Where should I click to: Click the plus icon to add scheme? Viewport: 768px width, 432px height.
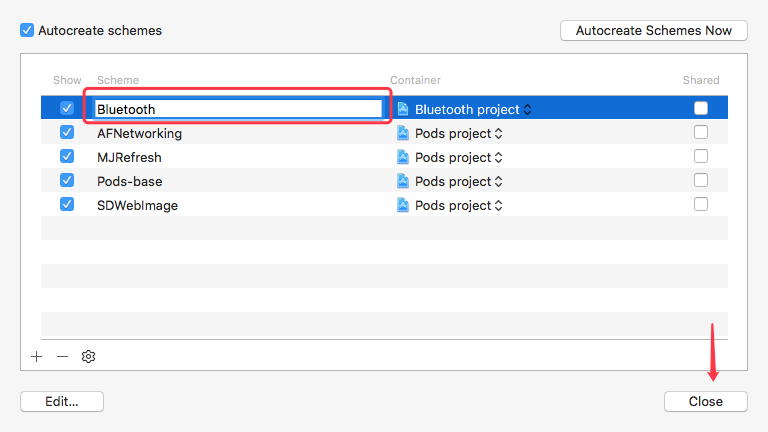[x=37, y=356]
